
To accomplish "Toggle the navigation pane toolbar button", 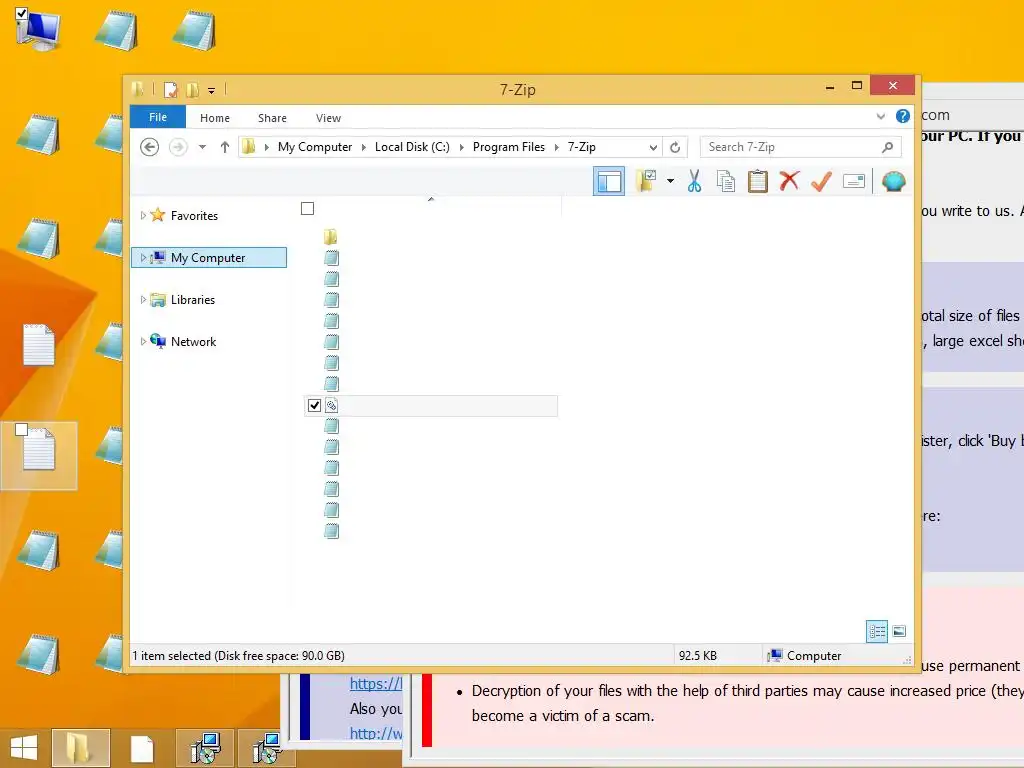I will (x=609, y=182).
